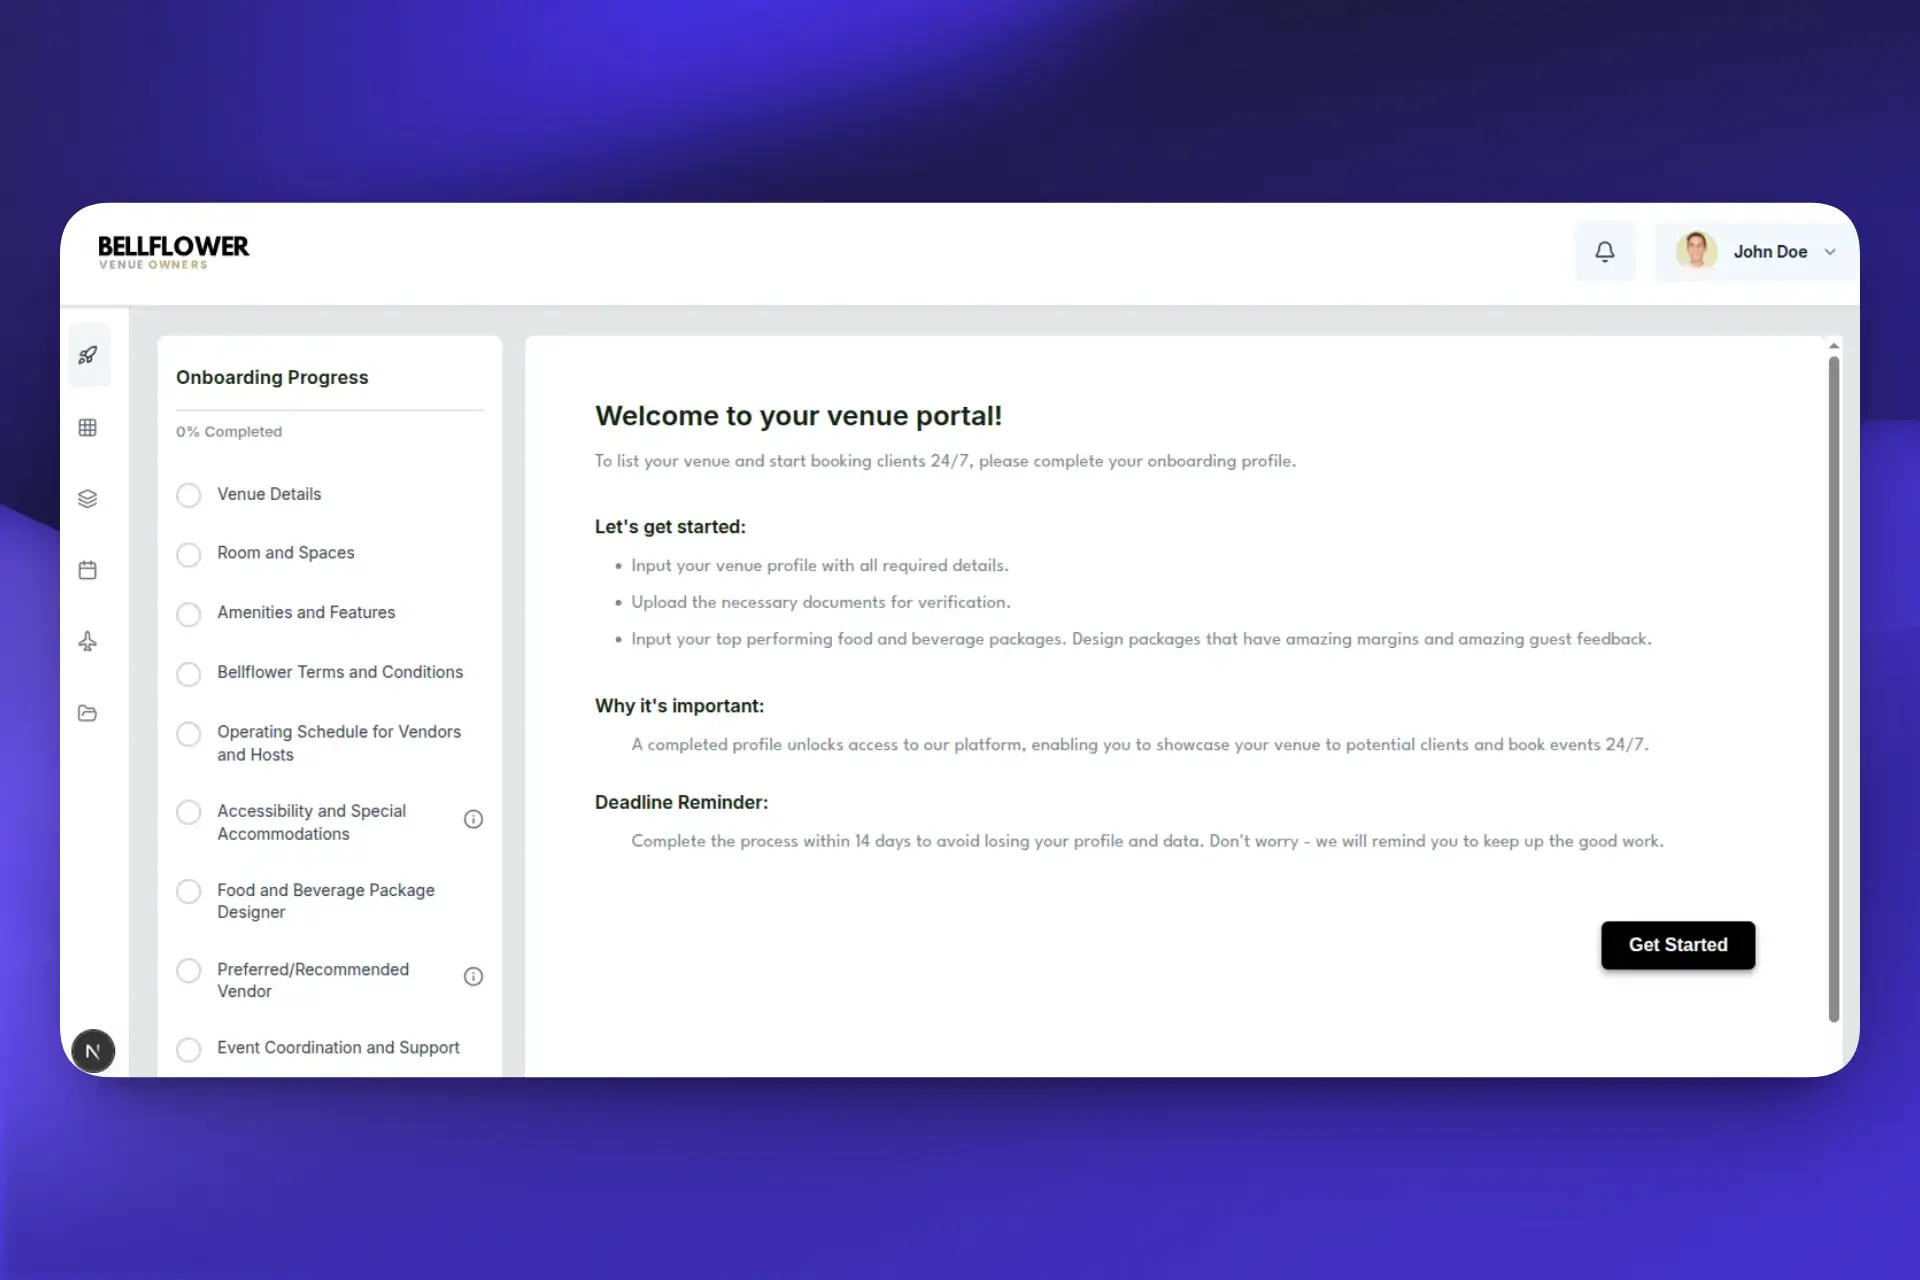This screenshot has width=1920, height=1280.
Task: Select the Room and Spaces step circle
Action: click(189, 555)
